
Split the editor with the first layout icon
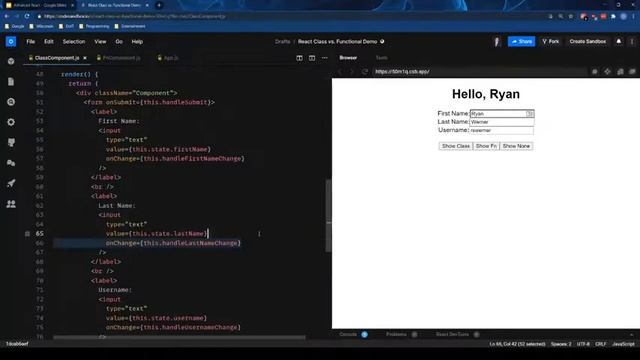point(299,58)
